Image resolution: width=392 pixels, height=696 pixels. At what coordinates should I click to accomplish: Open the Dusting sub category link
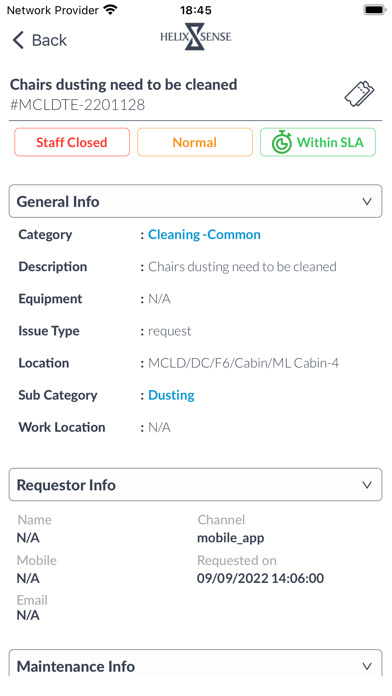click(x=171, y=395)
